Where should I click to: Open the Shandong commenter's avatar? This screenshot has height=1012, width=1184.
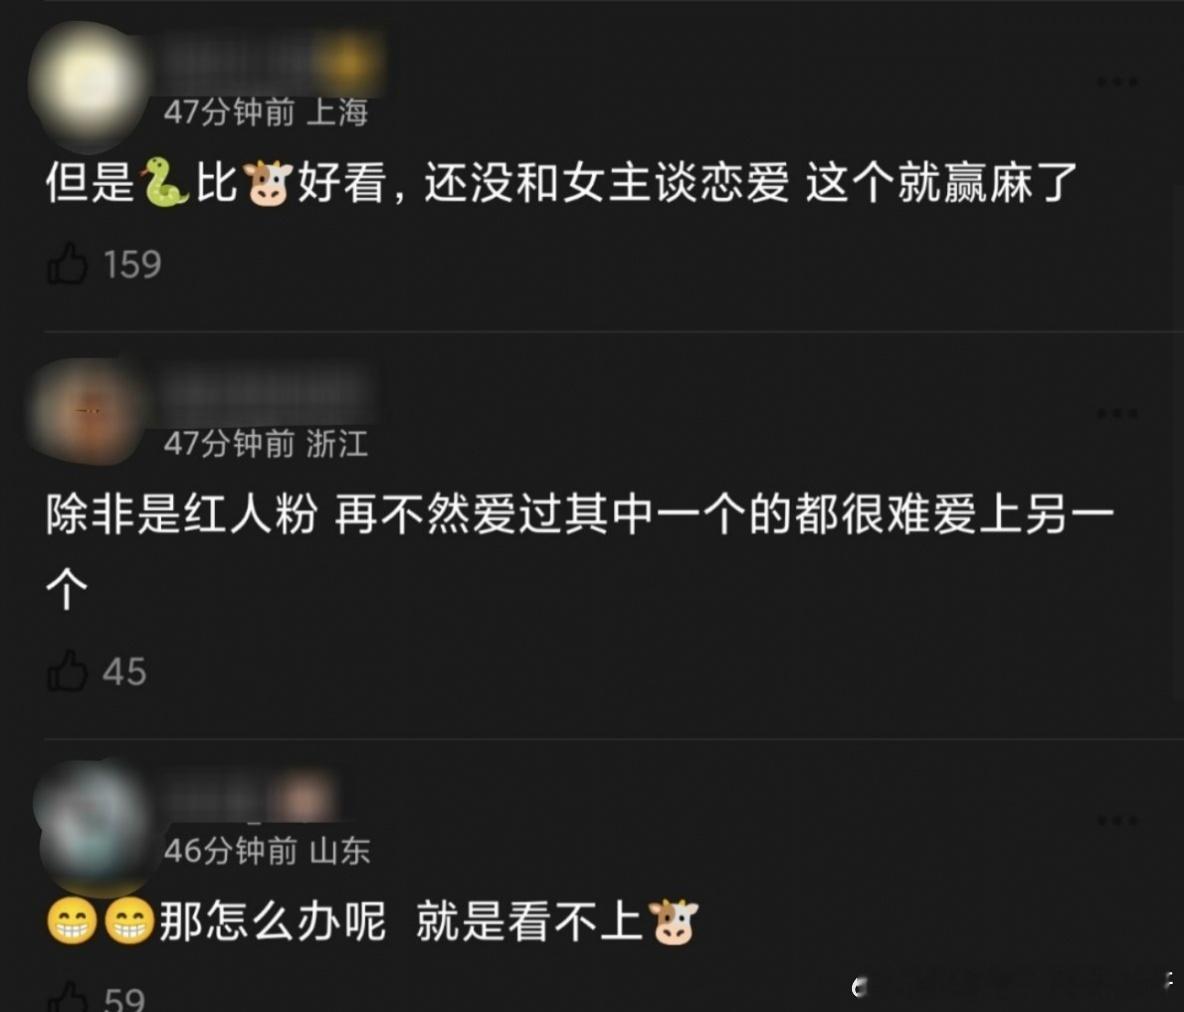94,827
